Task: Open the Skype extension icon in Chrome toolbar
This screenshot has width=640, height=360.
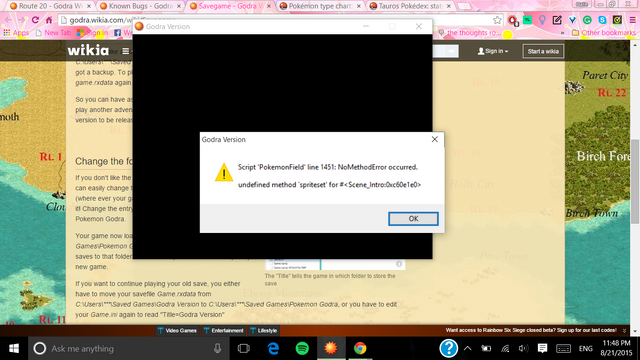Action: point(602,20)
